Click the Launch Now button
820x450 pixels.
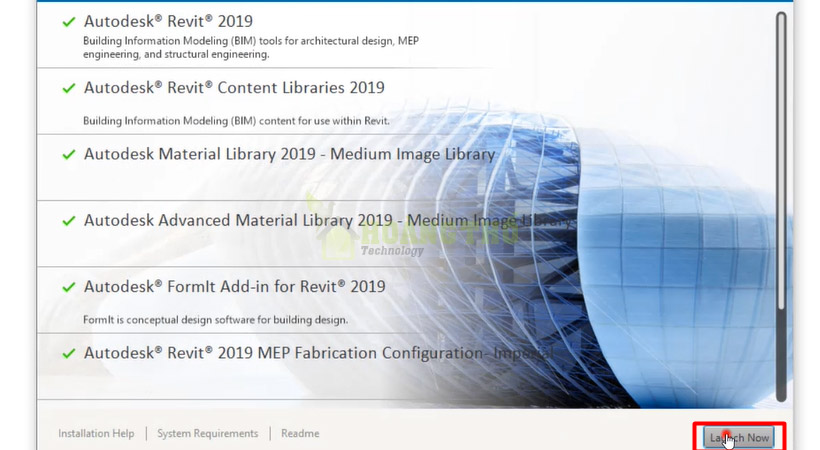click(x=739, y=437)
